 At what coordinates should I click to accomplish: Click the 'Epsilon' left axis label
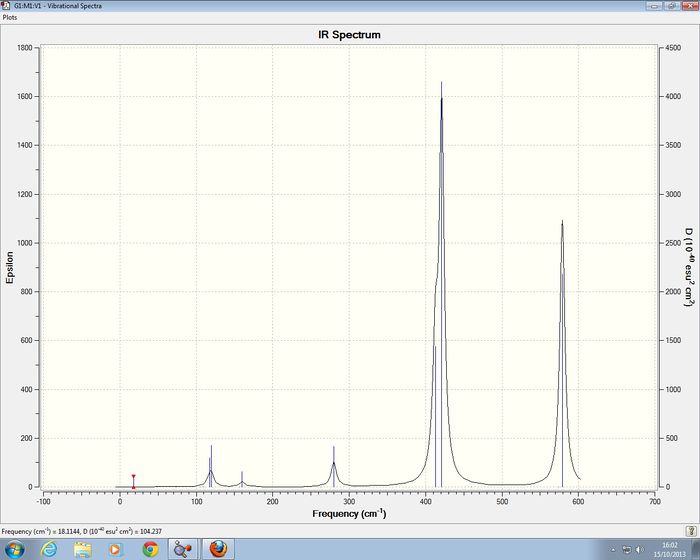pyautogui.click(x=10, y=267)
